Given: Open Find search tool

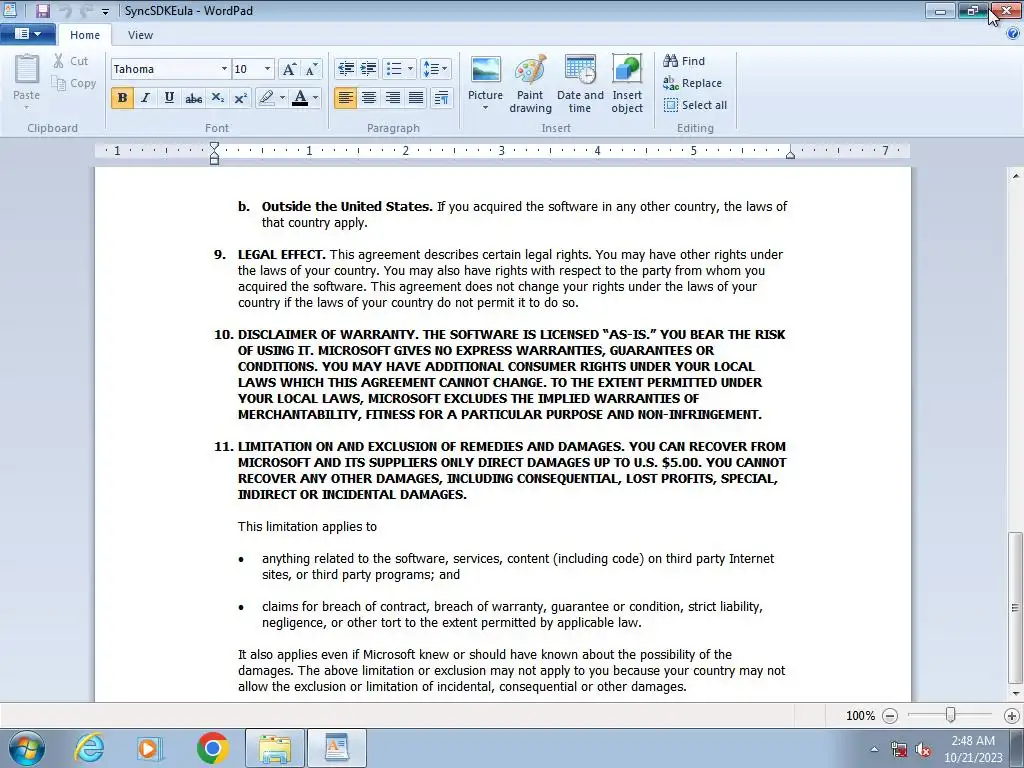Looking at the screenshot, I should (684, 61).
